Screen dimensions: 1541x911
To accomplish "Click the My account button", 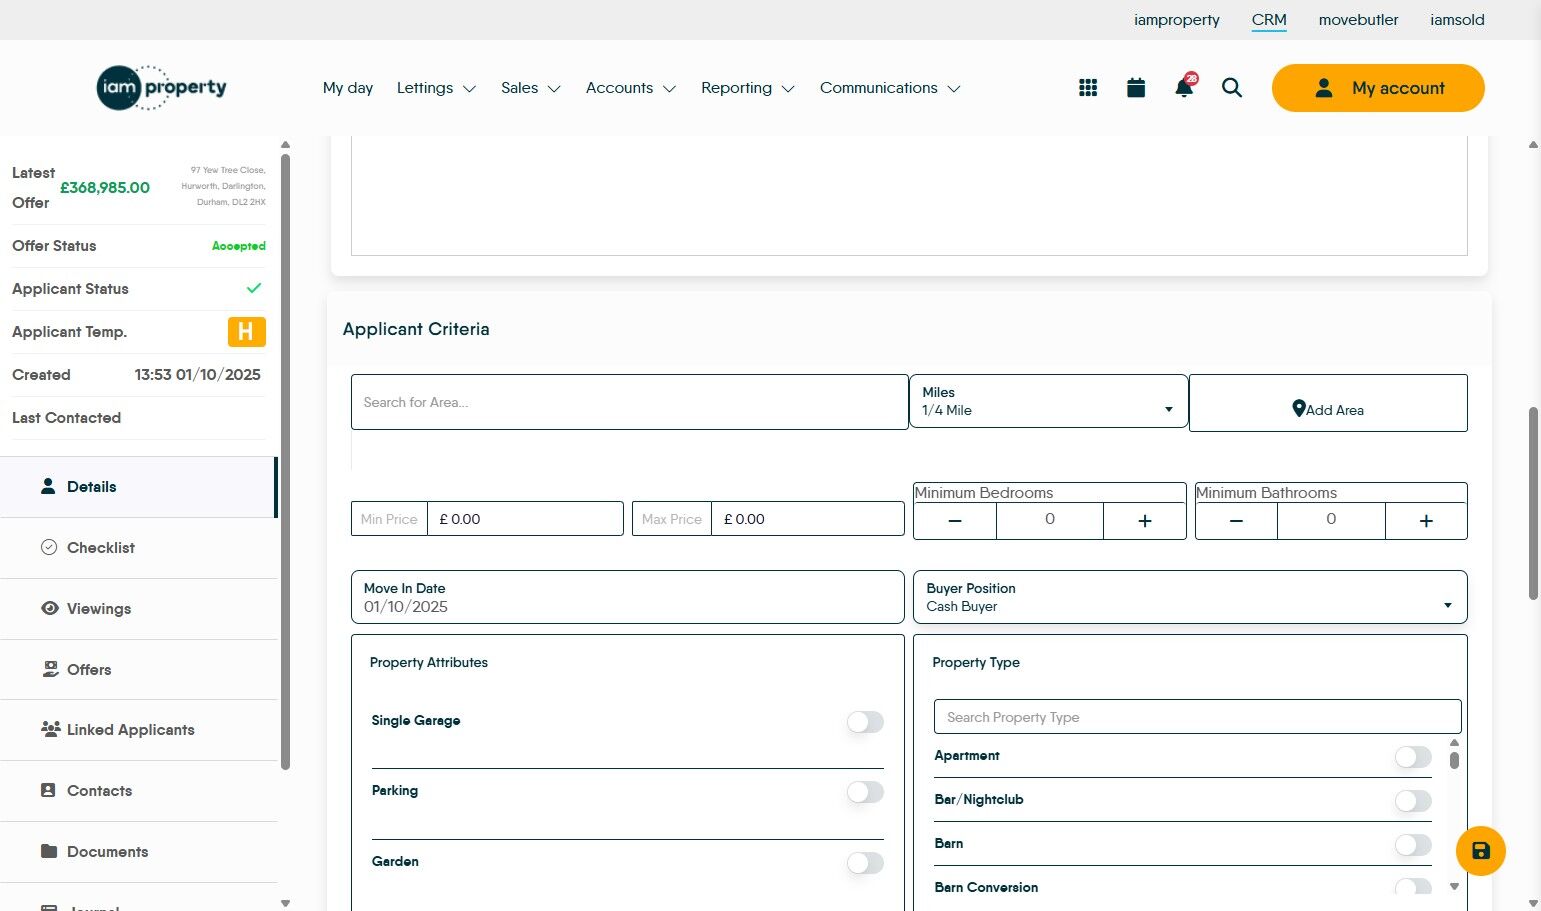I will point(1377,88).
